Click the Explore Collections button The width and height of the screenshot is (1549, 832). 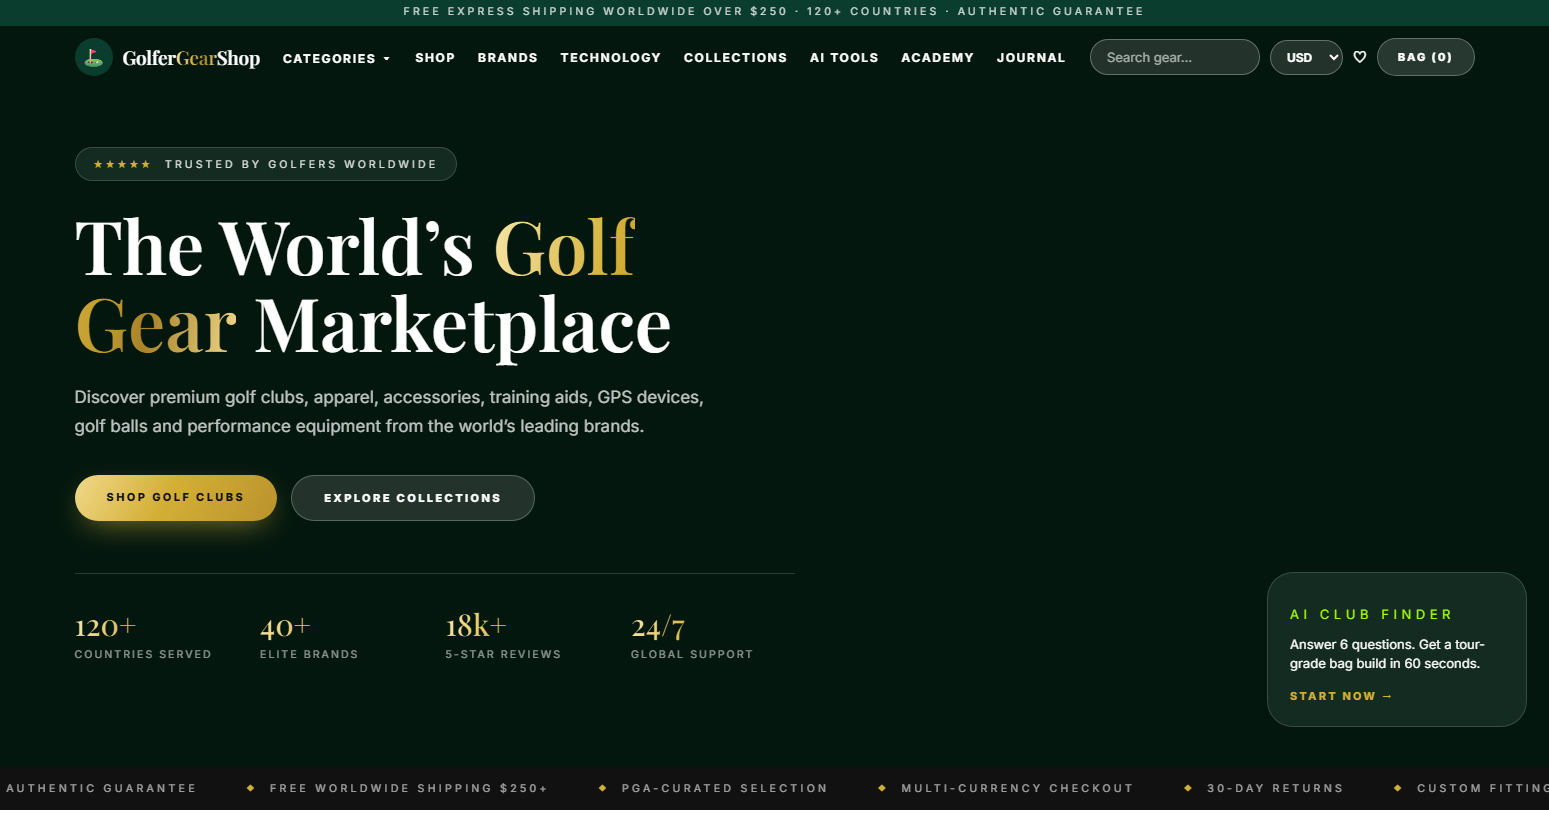click(x=413, y=498)
